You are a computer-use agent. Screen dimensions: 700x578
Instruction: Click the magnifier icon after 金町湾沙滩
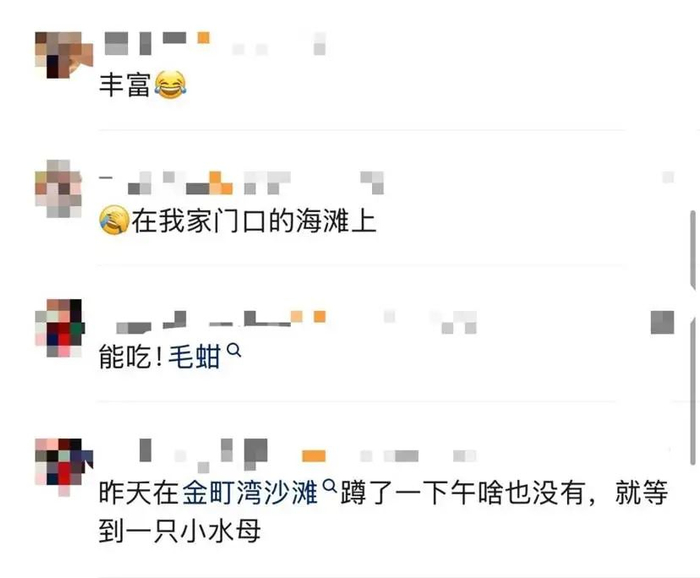point(330,486)
